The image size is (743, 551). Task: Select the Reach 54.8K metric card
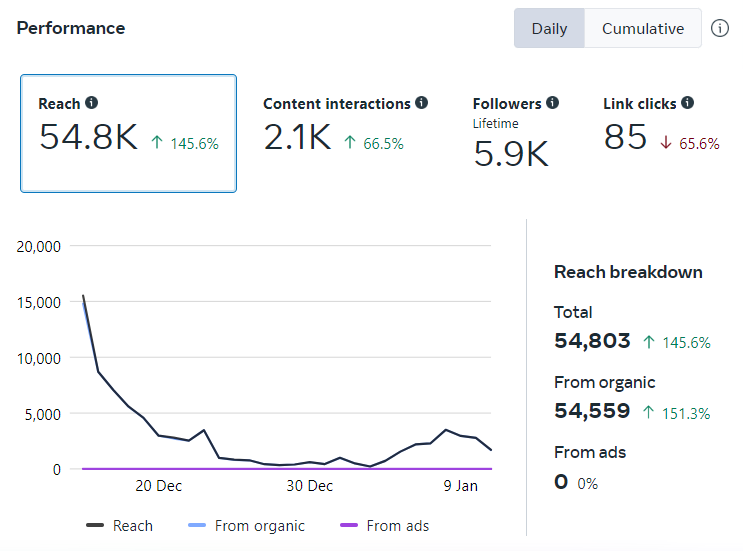tap(128, 133)
